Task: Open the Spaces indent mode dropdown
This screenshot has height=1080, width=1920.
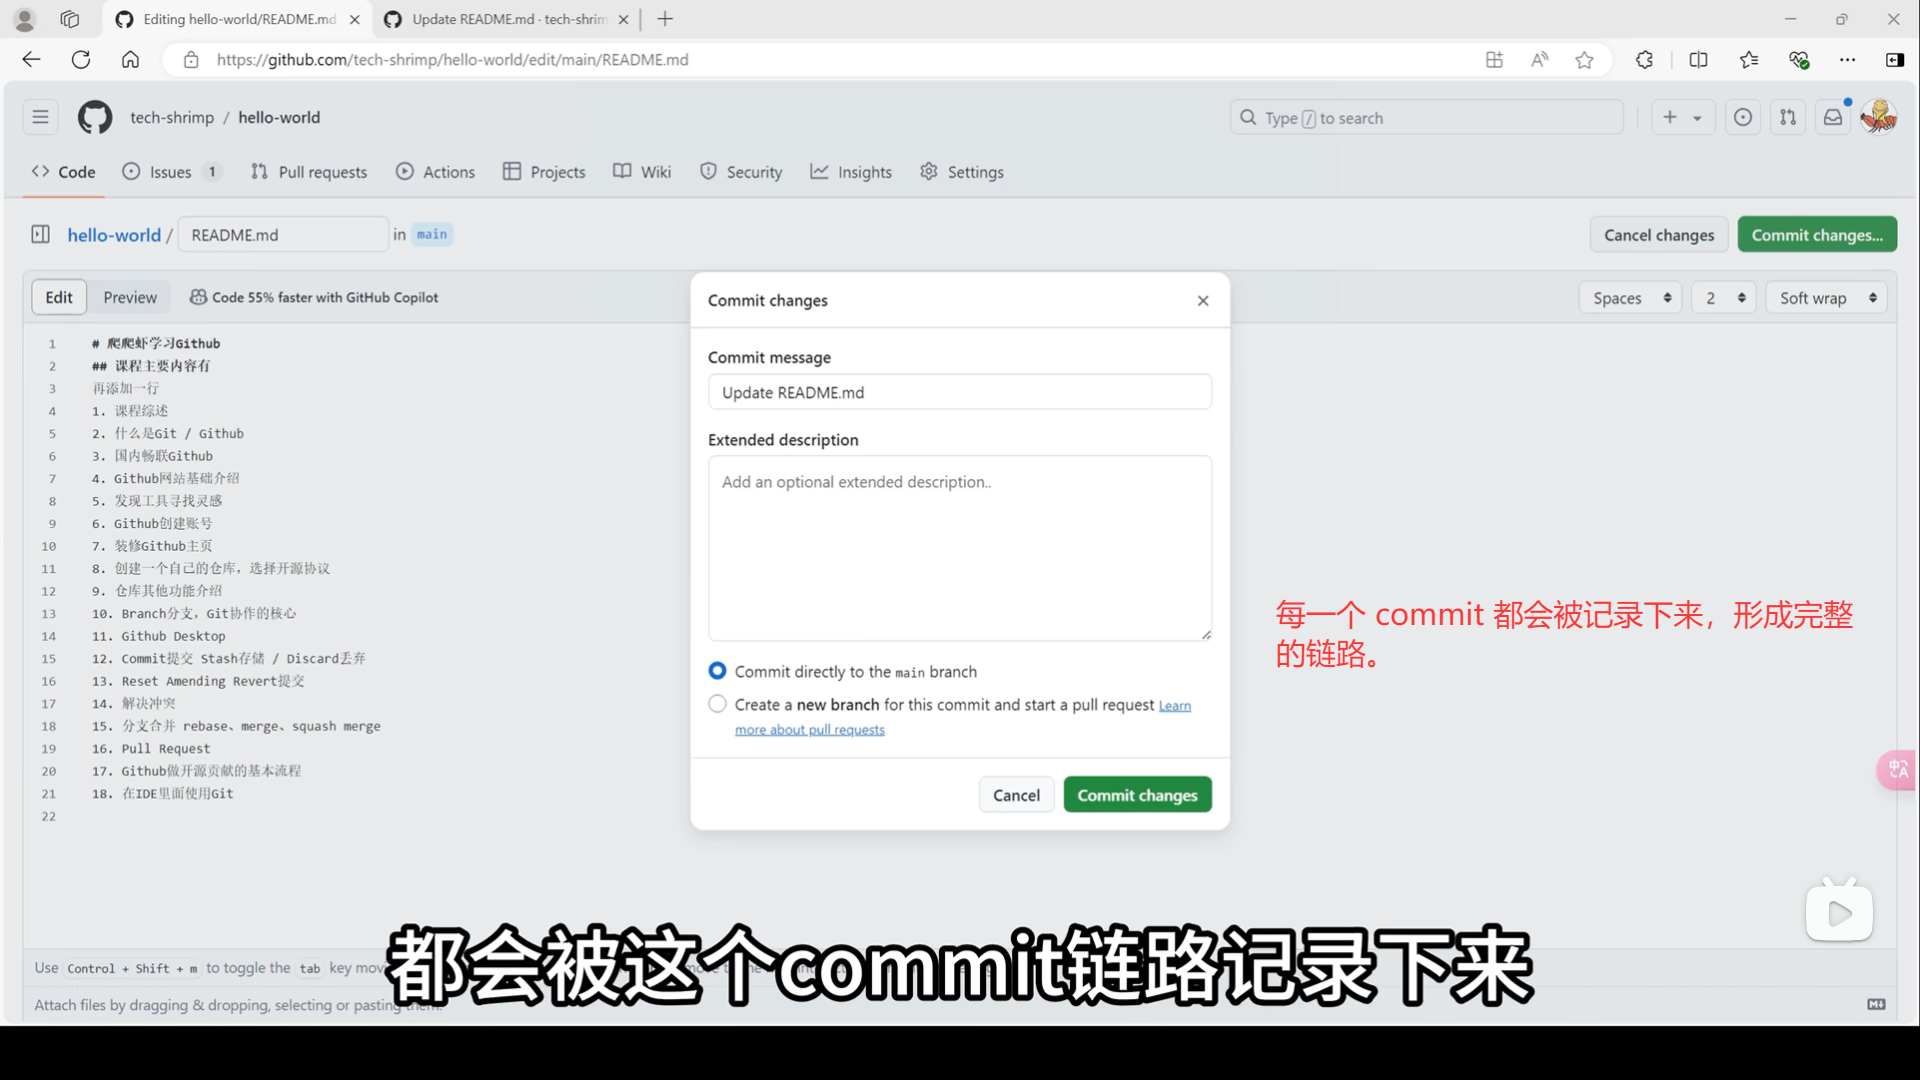Action: point(1631,298)
